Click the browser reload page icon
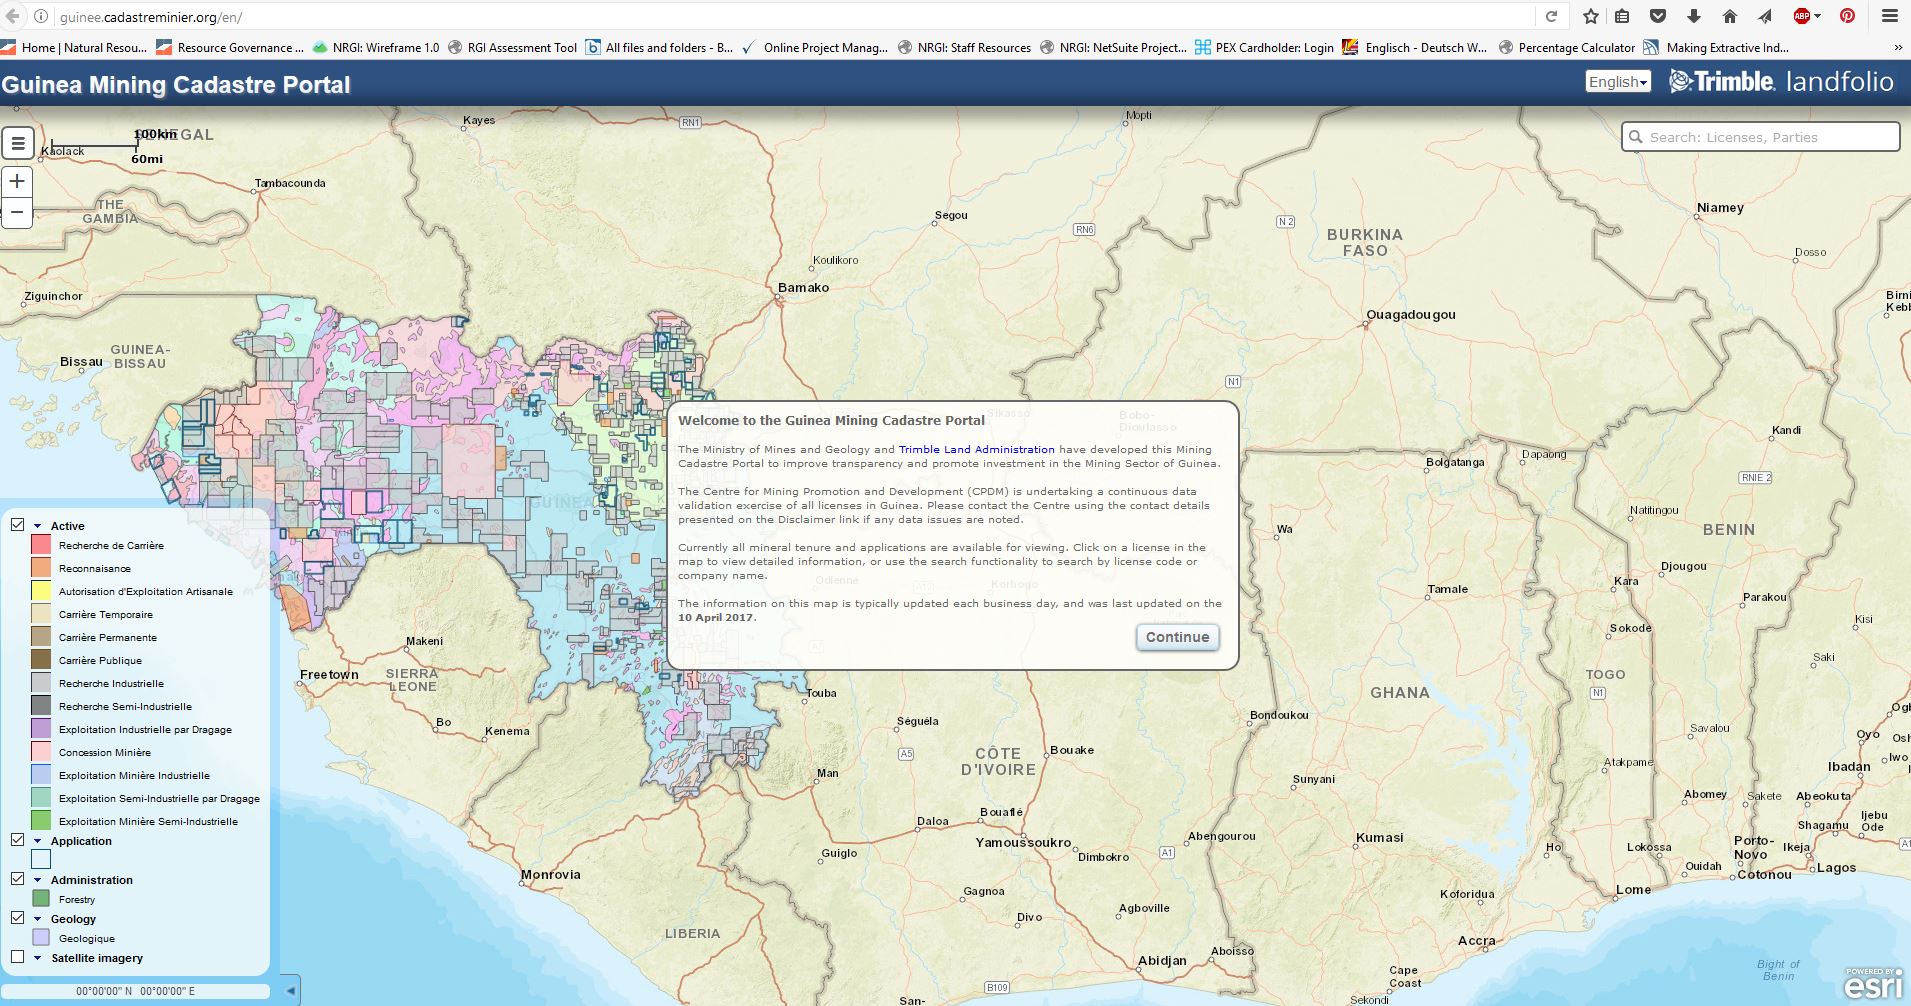This screenshot has width=1911, height=1006. (x=1551, y=15)
